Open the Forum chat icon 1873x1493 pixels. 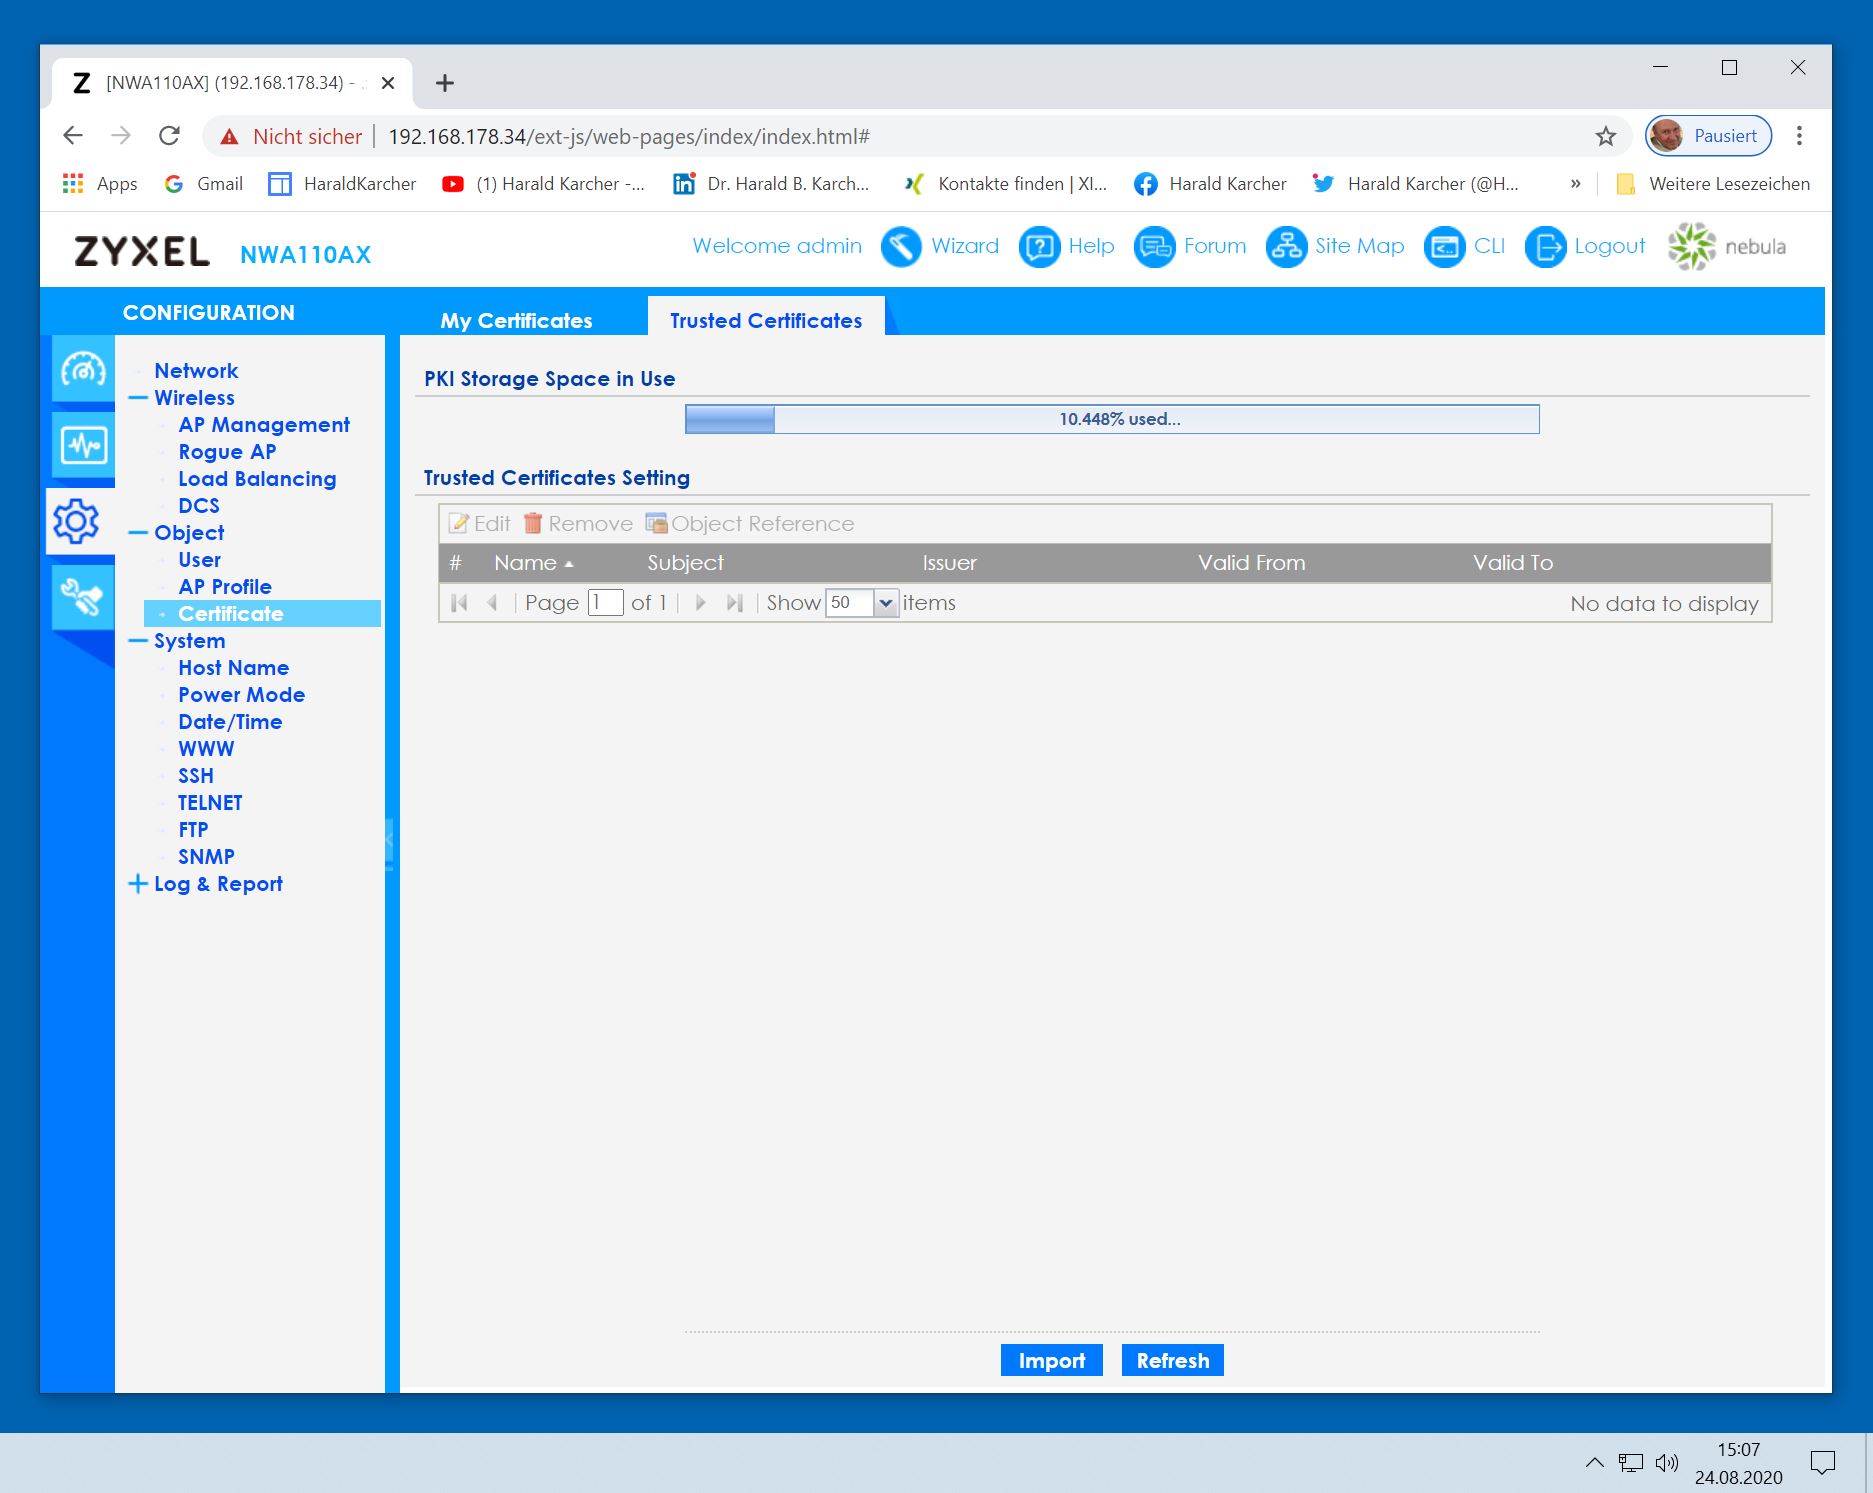tap(1154, 247)
